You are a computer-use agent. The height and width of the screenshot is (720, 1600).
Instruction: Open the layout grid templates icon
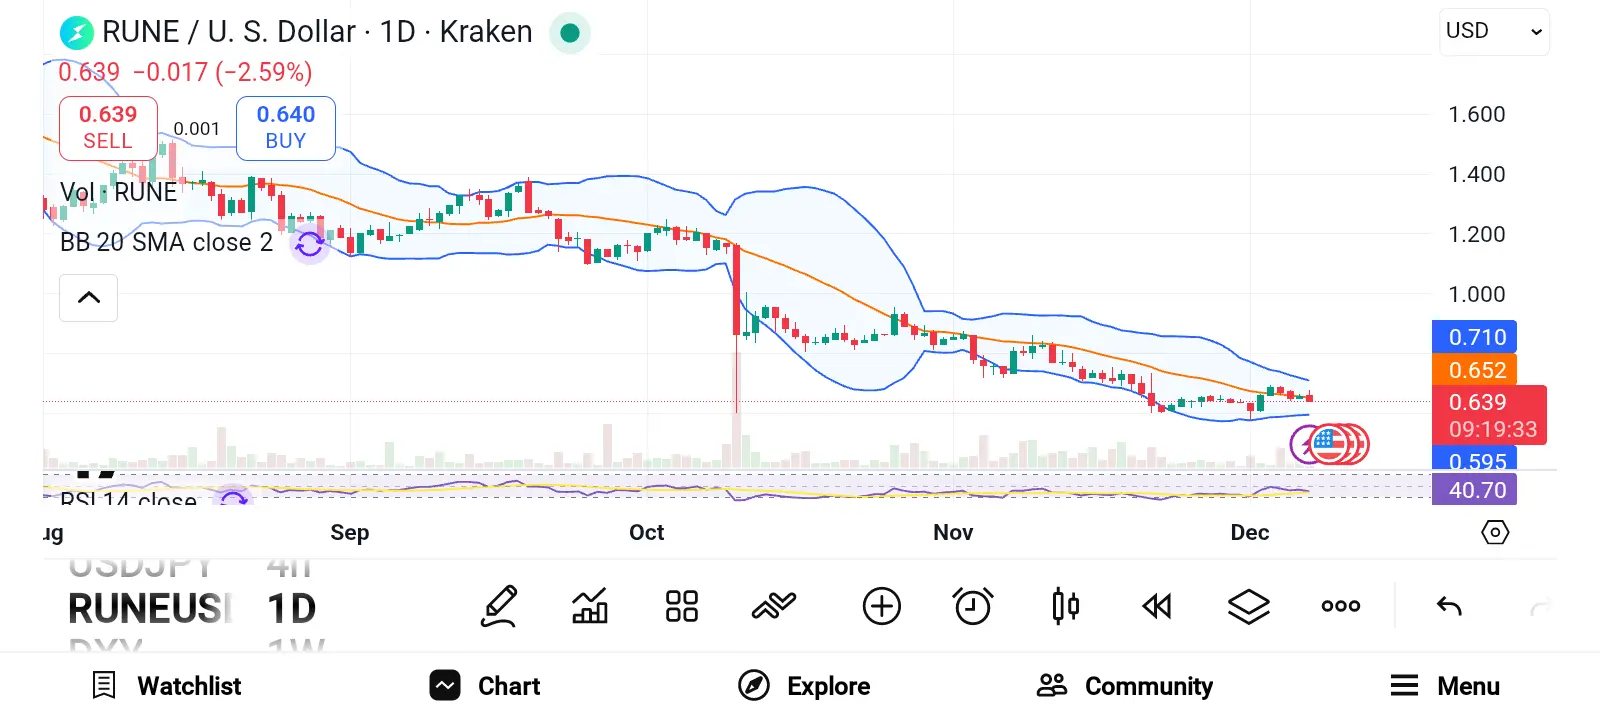pos(682,606)
